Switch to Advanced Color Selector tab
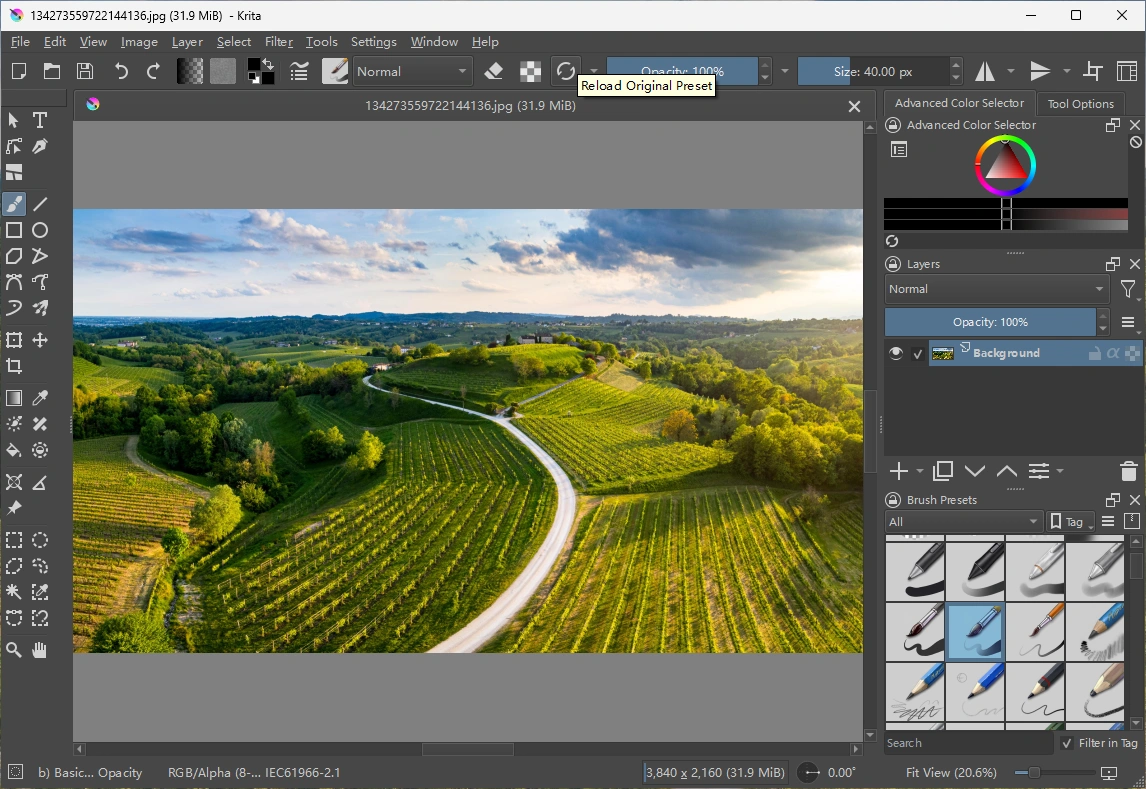1146x789 pixels. 959,103
